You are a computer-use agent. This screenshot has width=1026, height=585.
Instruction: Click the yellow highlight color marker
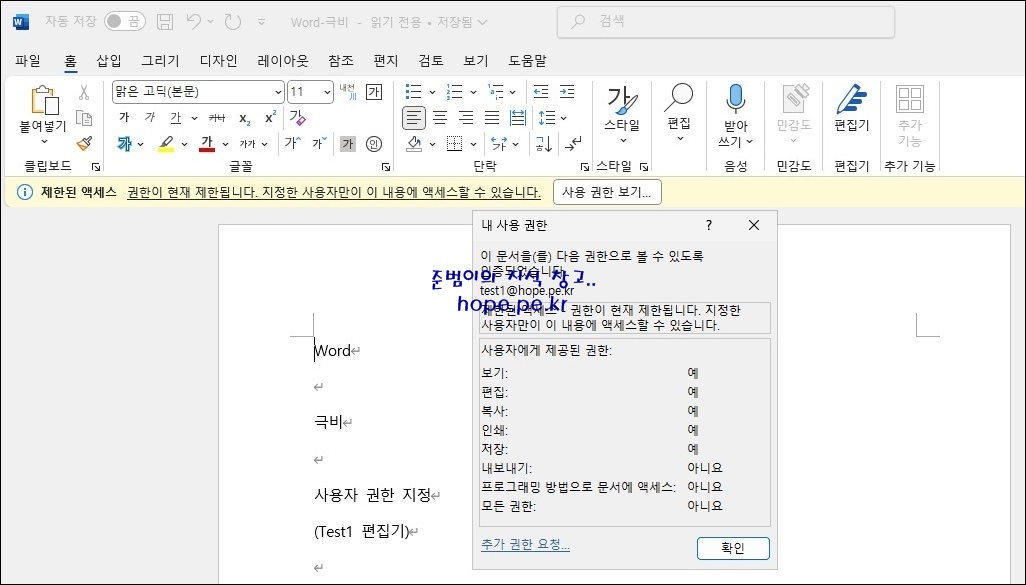[166, 143]
